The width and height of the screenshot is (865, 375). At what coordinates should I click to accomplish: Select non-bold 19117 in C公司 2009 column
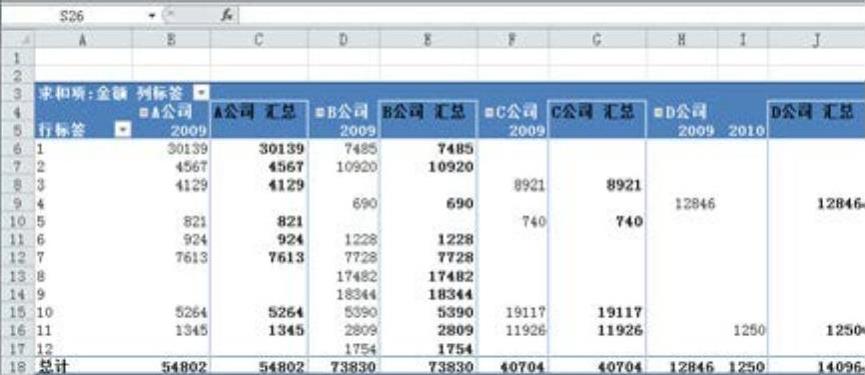click(525, 312)
